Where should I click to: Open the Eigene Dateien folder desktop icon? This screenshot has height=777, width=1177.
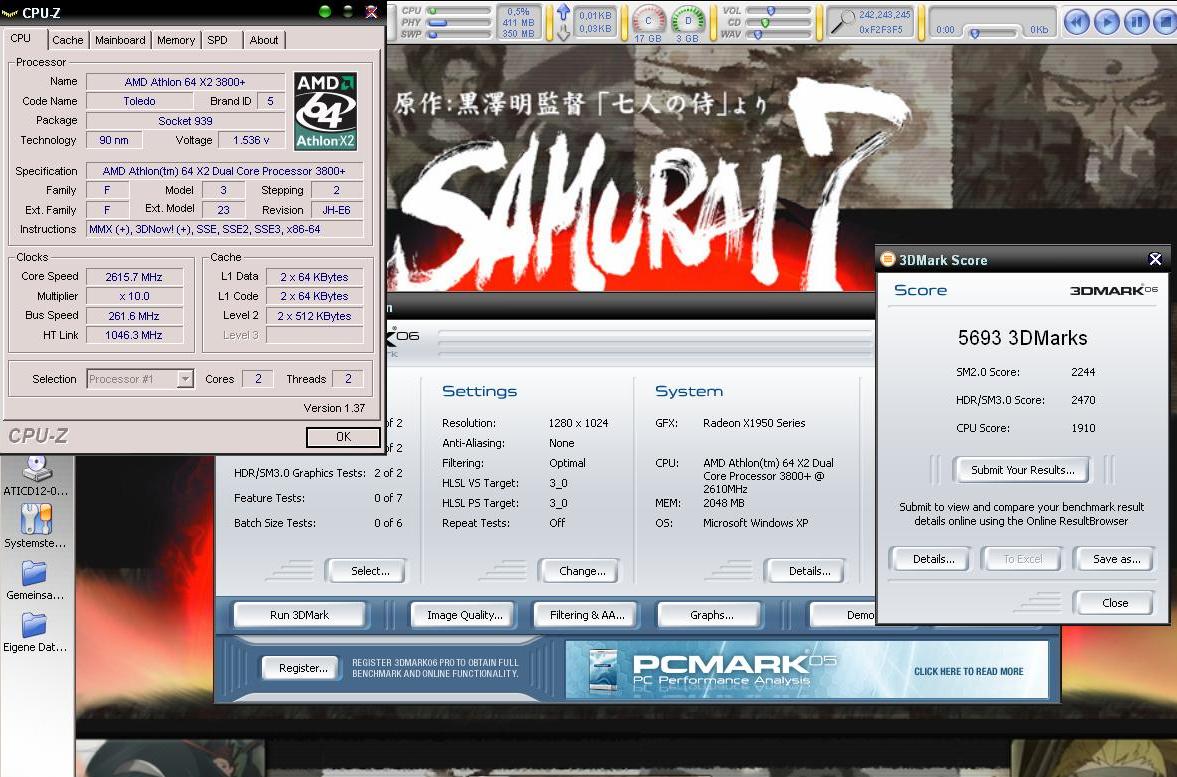pyautogui.click(x=35, y=633)
